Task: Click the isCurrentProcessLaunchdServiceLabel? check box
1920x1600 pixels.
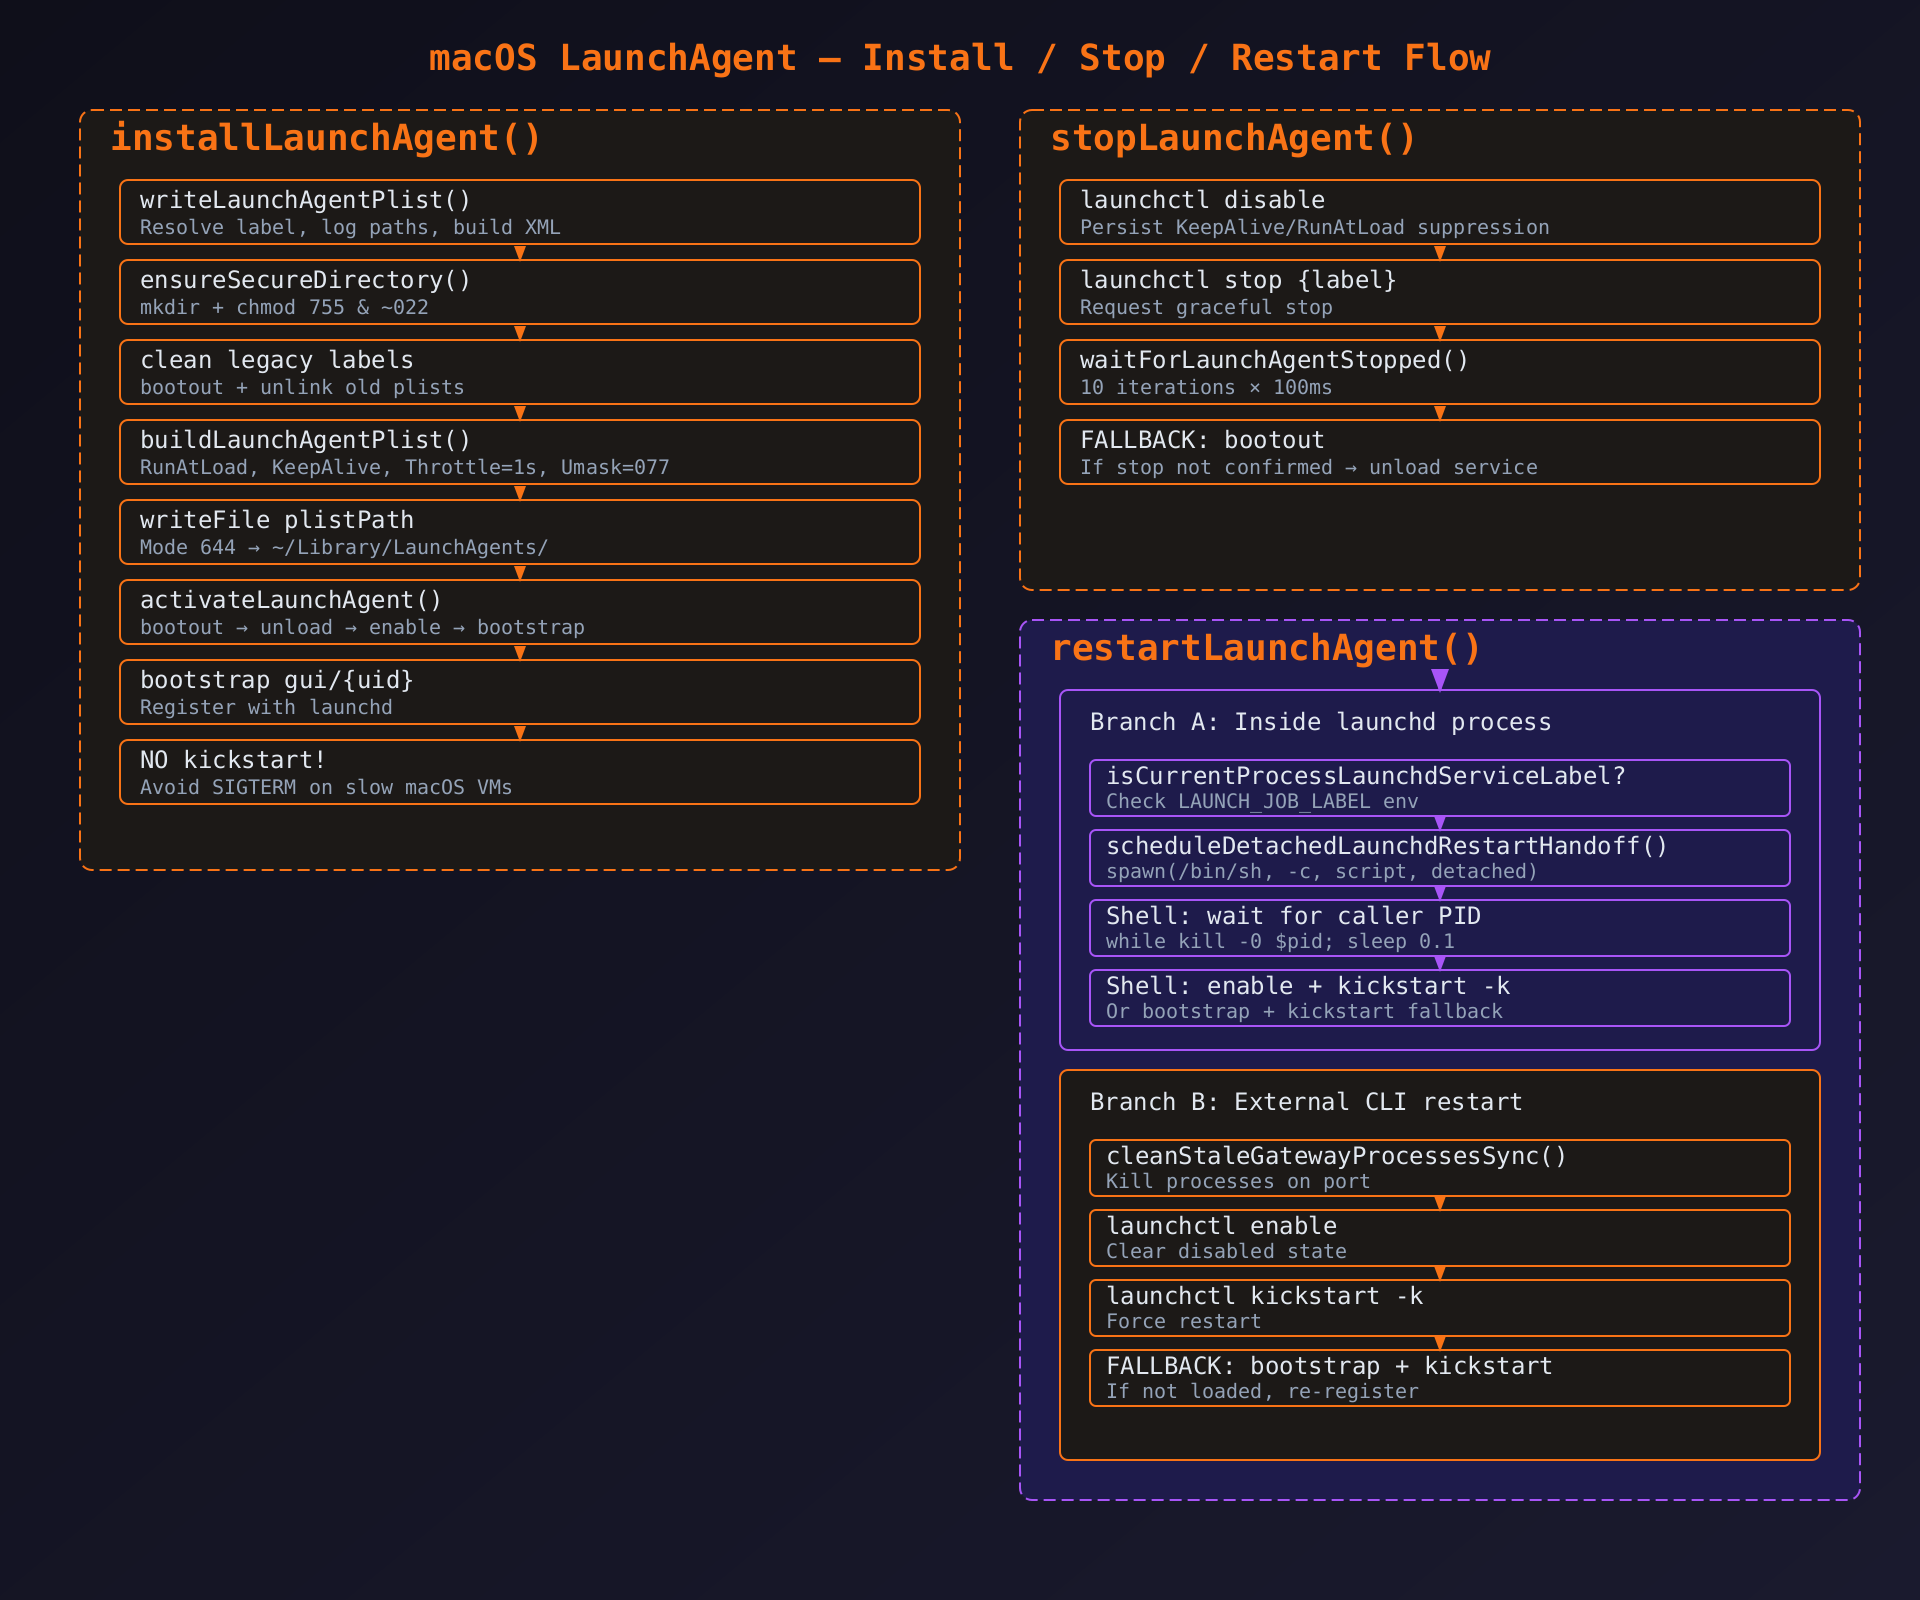Action: pos(1439,788)
